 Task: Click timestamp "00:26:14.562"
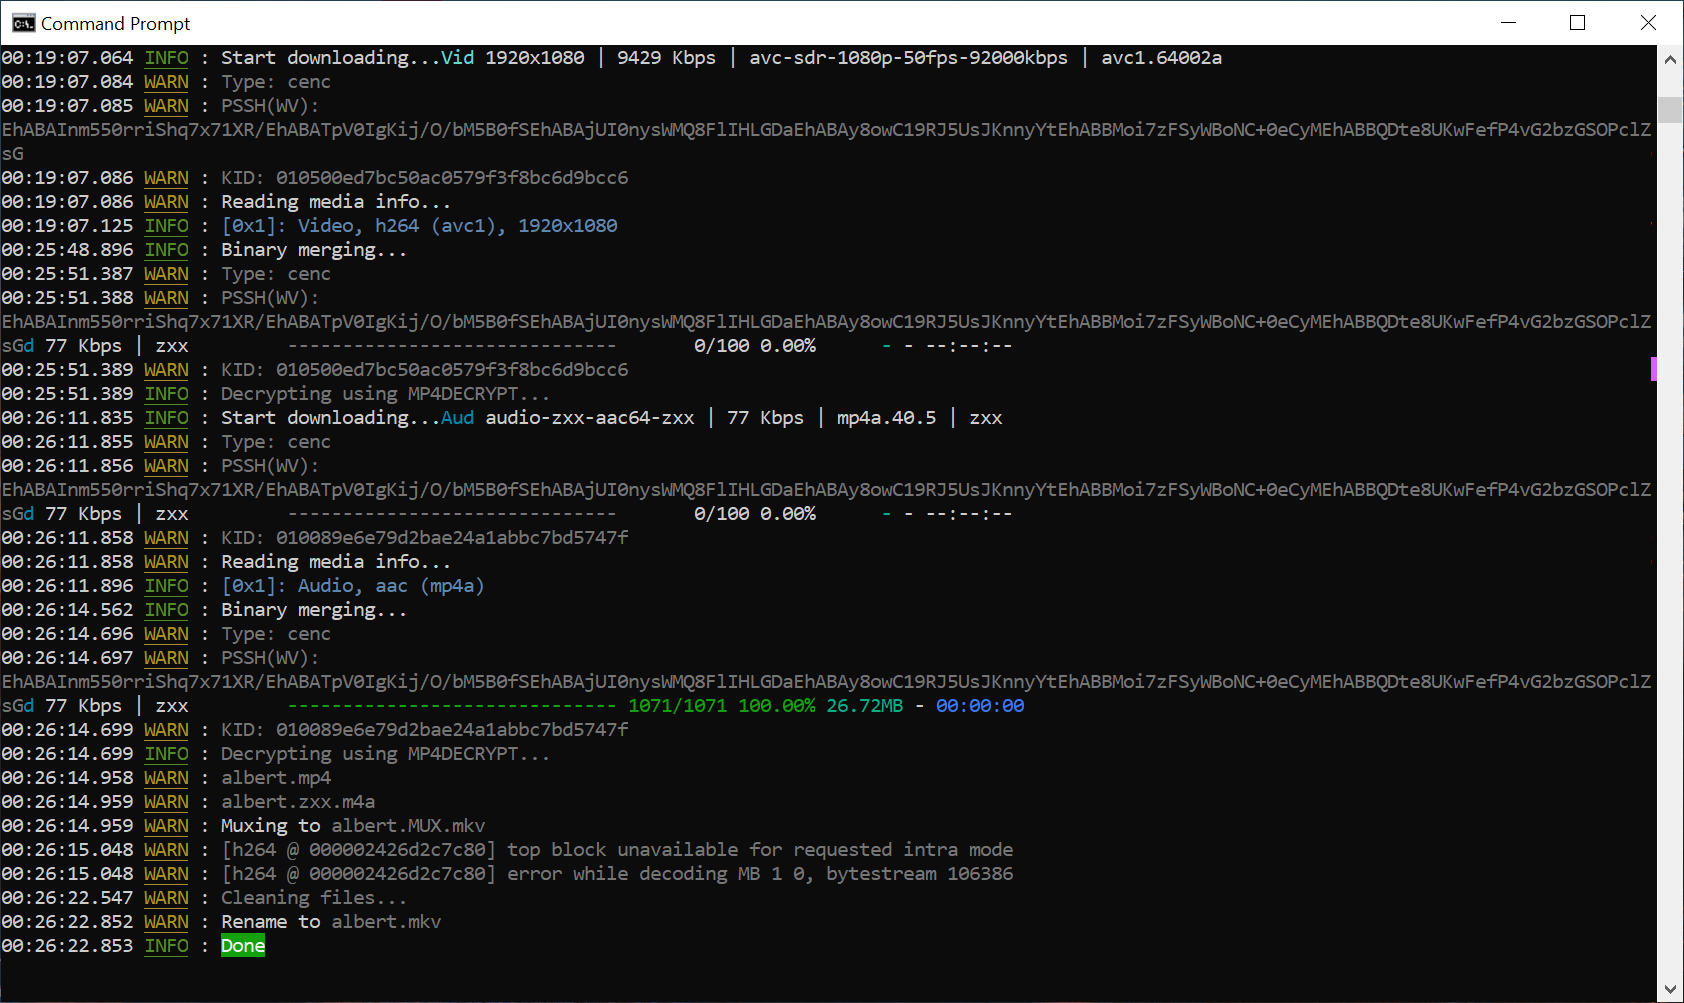point(67,610)
